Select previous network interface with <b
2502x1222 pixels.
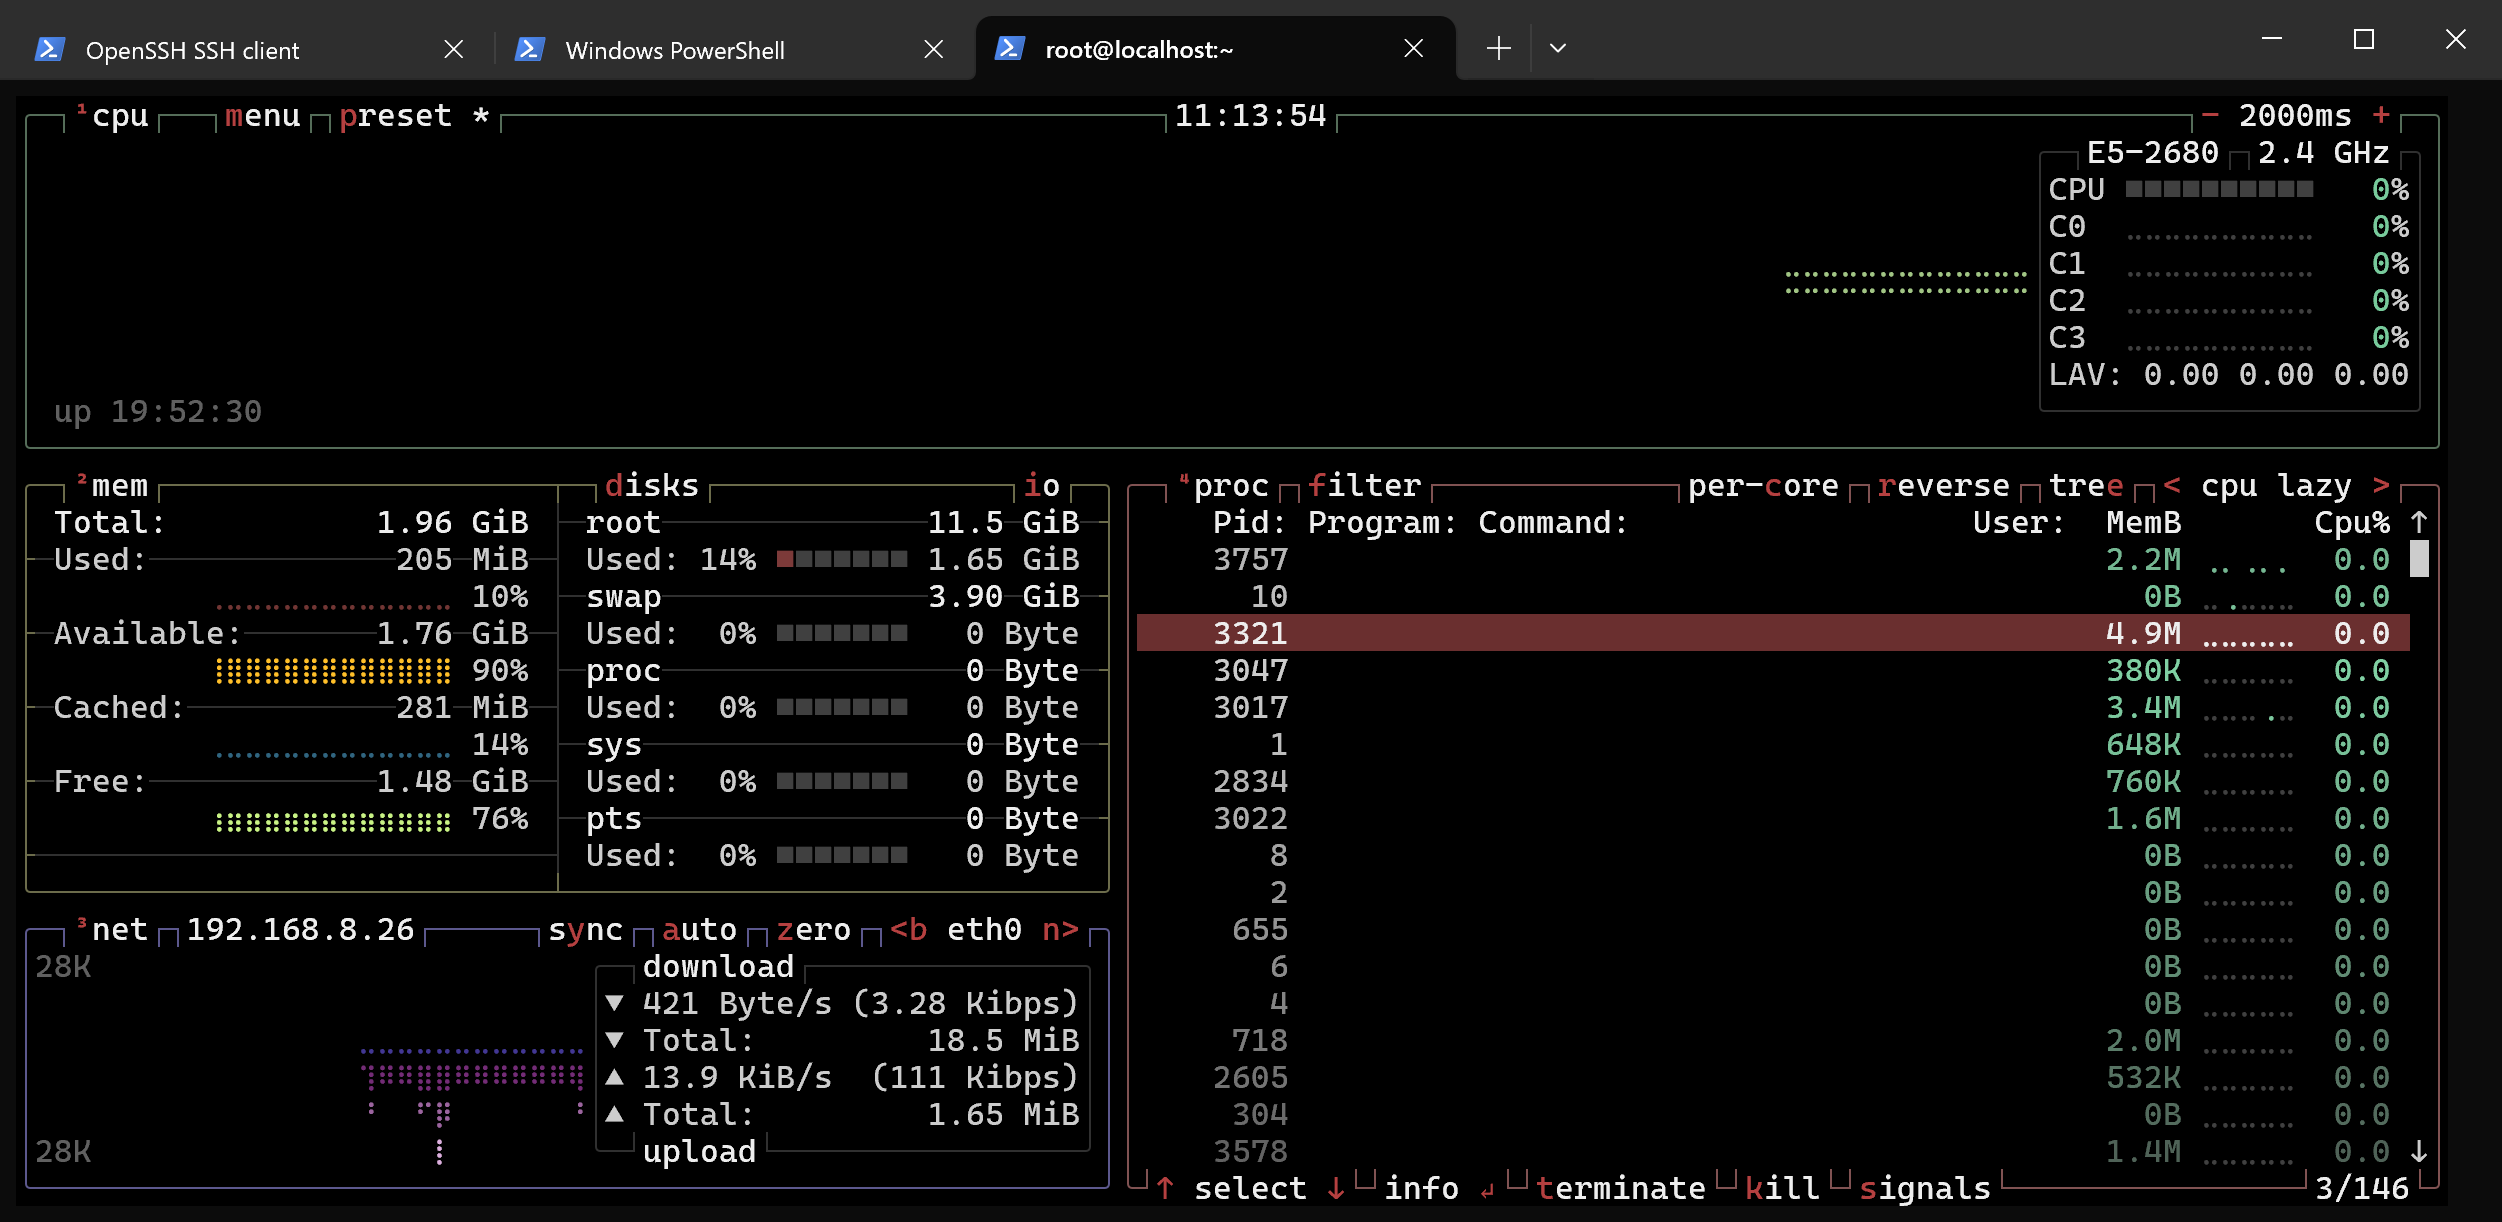908,930
